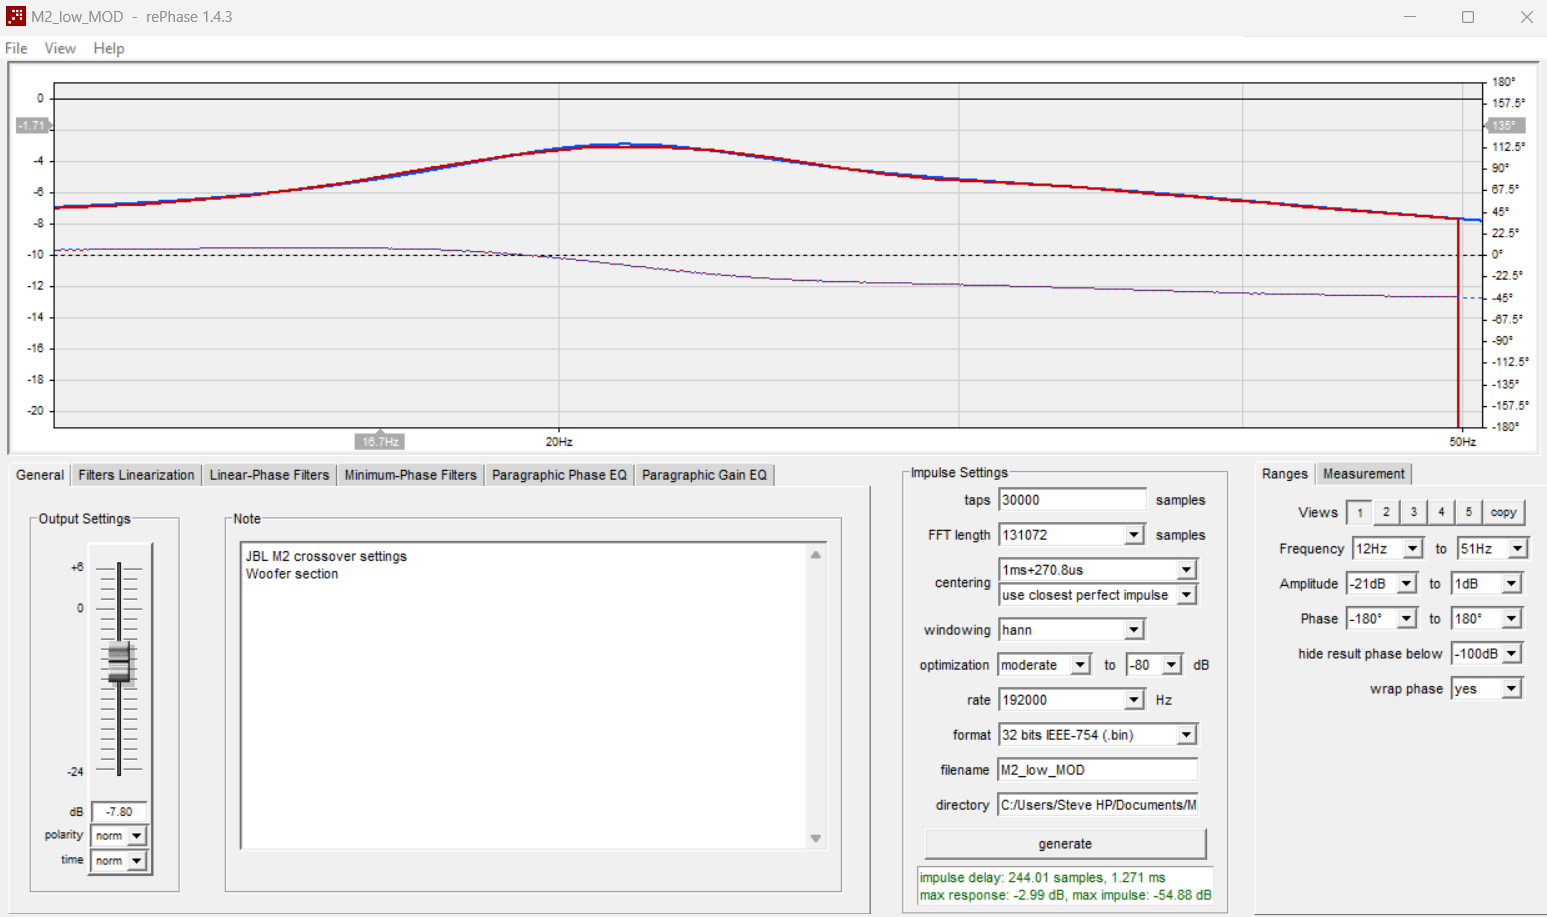Select view 5 button
Screen dimensions: 1547x917
(1468, 512)
